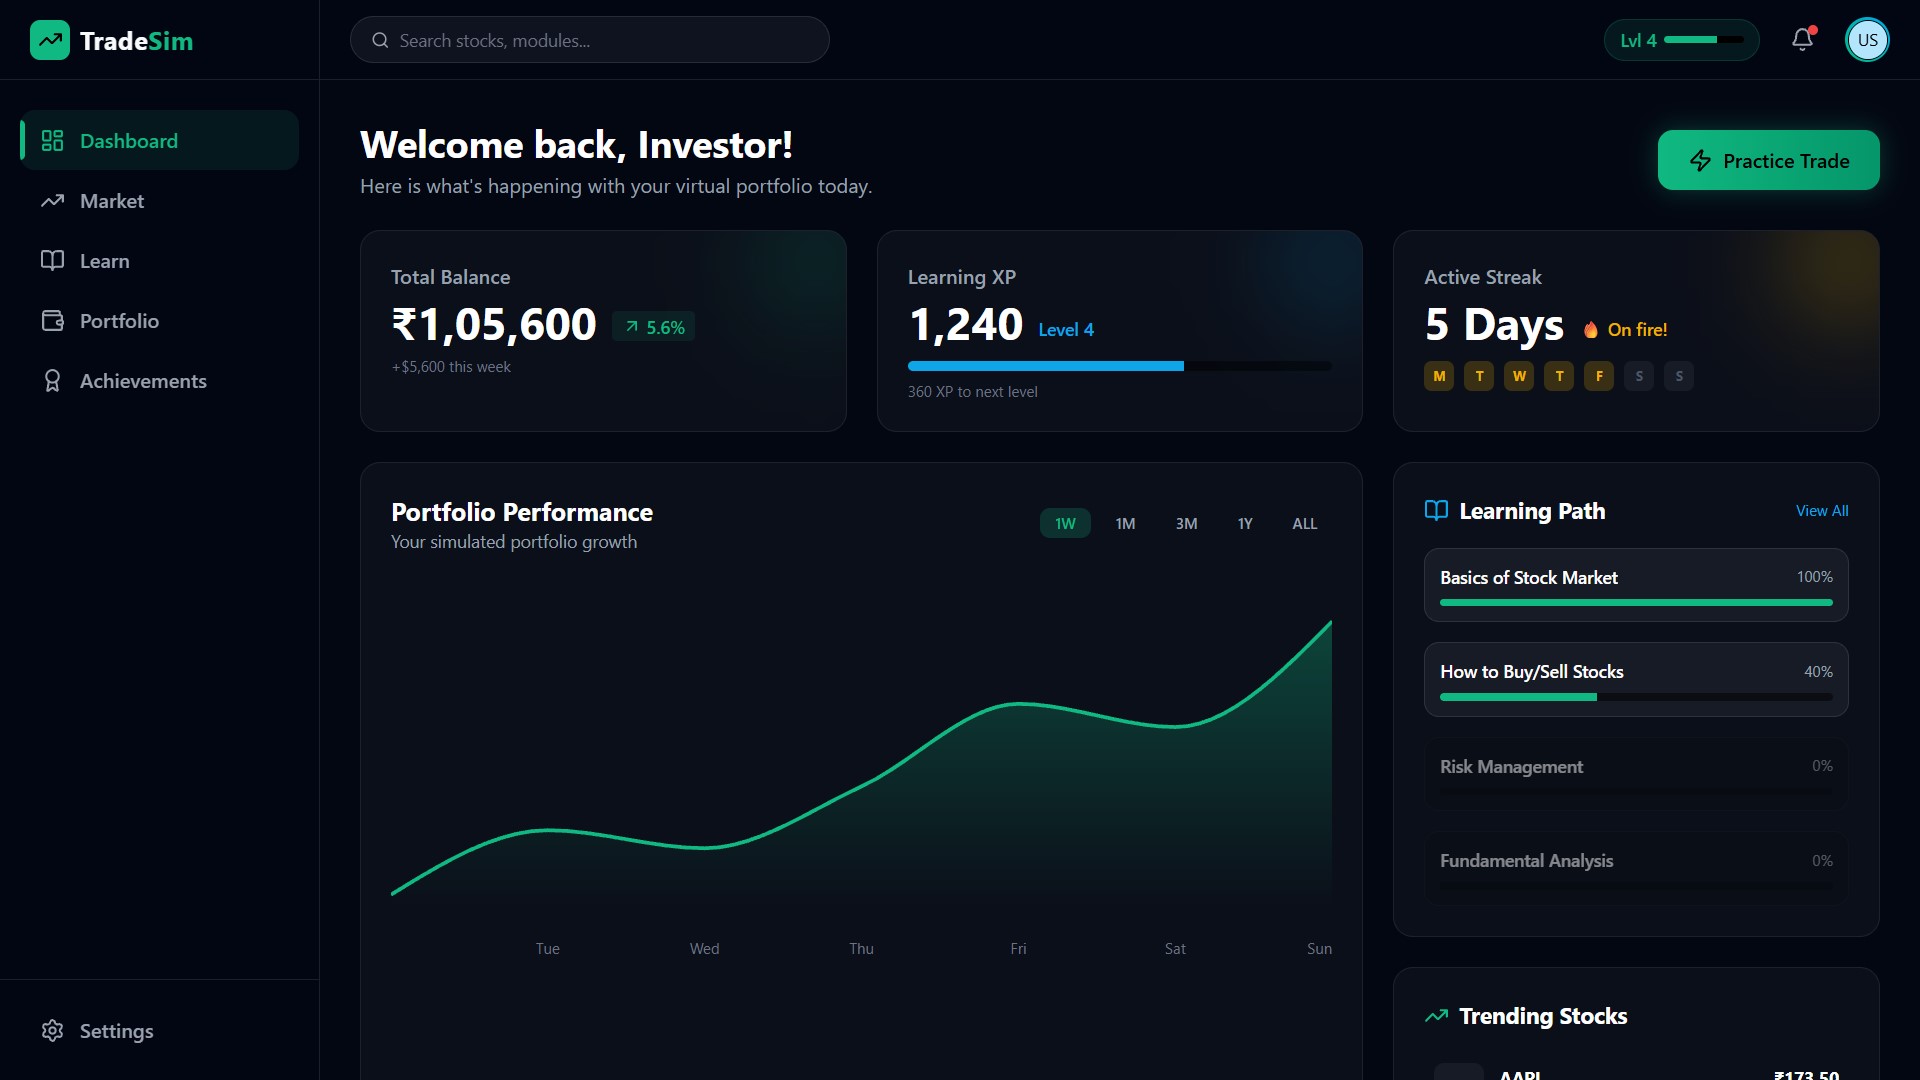Select the 1W chart range
Image resolution: width=1920 pixels, height=1080 pixels.
point(1065,523)
